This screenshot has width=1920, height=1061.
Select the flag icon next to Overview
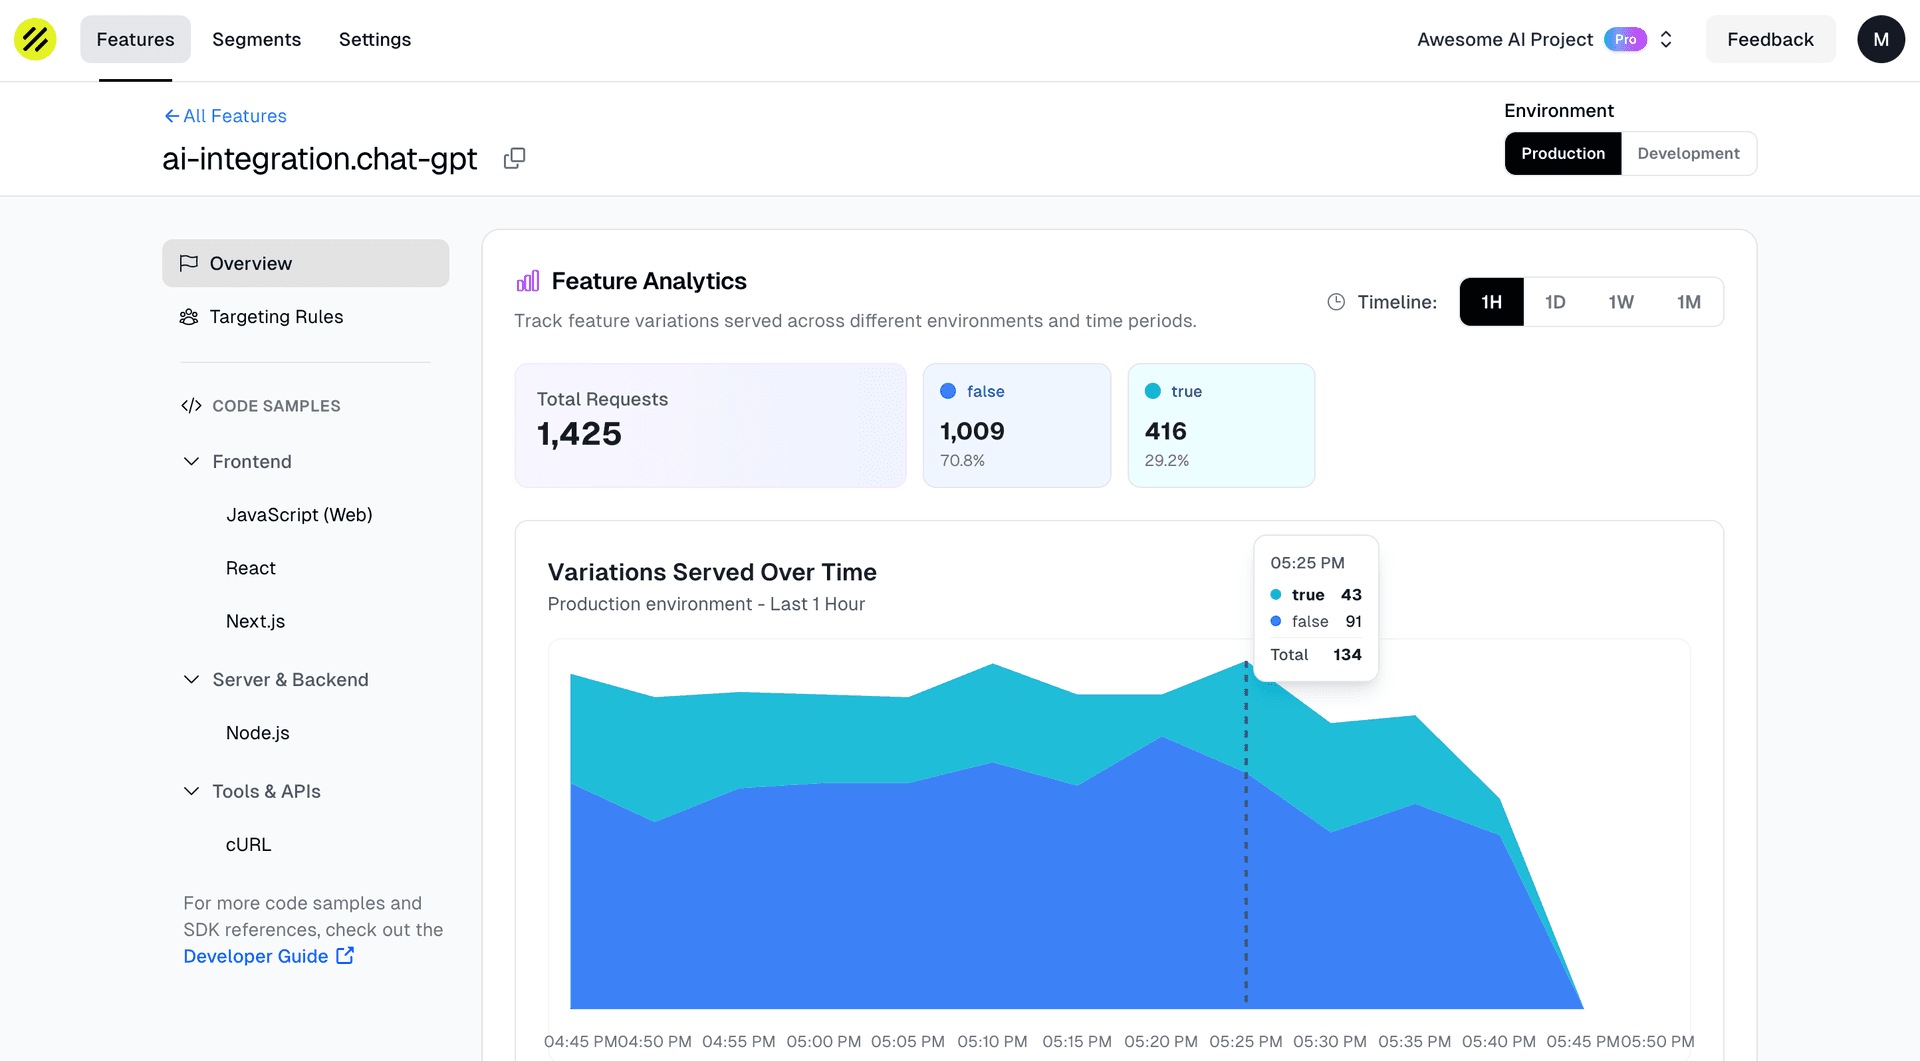pos(189,262)
